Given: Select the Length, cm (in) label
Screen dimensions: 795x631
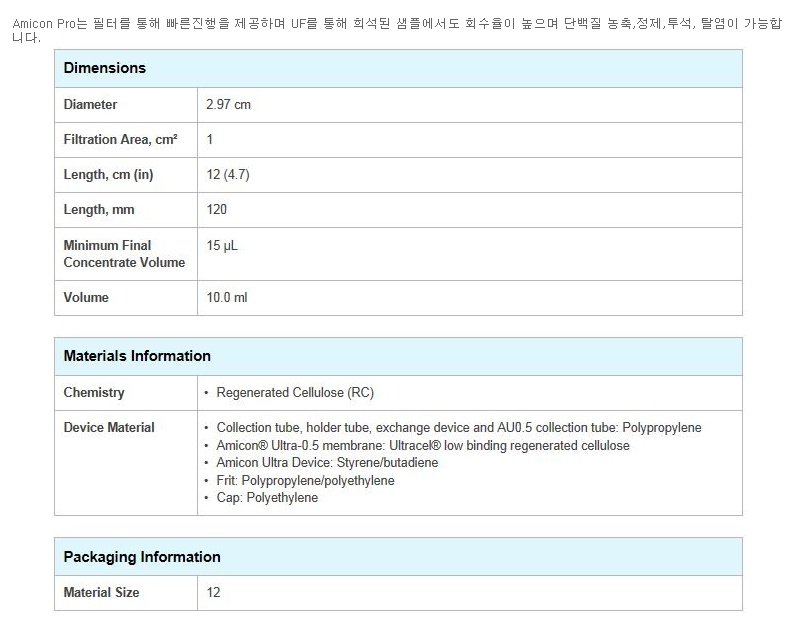Looking at the screenshot, I should [108, 175].
